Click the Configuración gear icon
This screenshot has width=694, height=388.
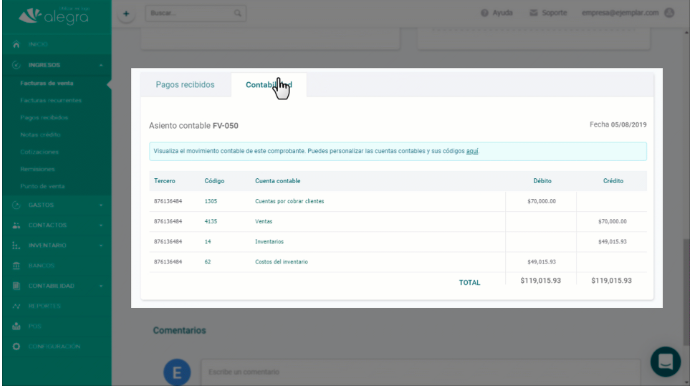[16, 346]
